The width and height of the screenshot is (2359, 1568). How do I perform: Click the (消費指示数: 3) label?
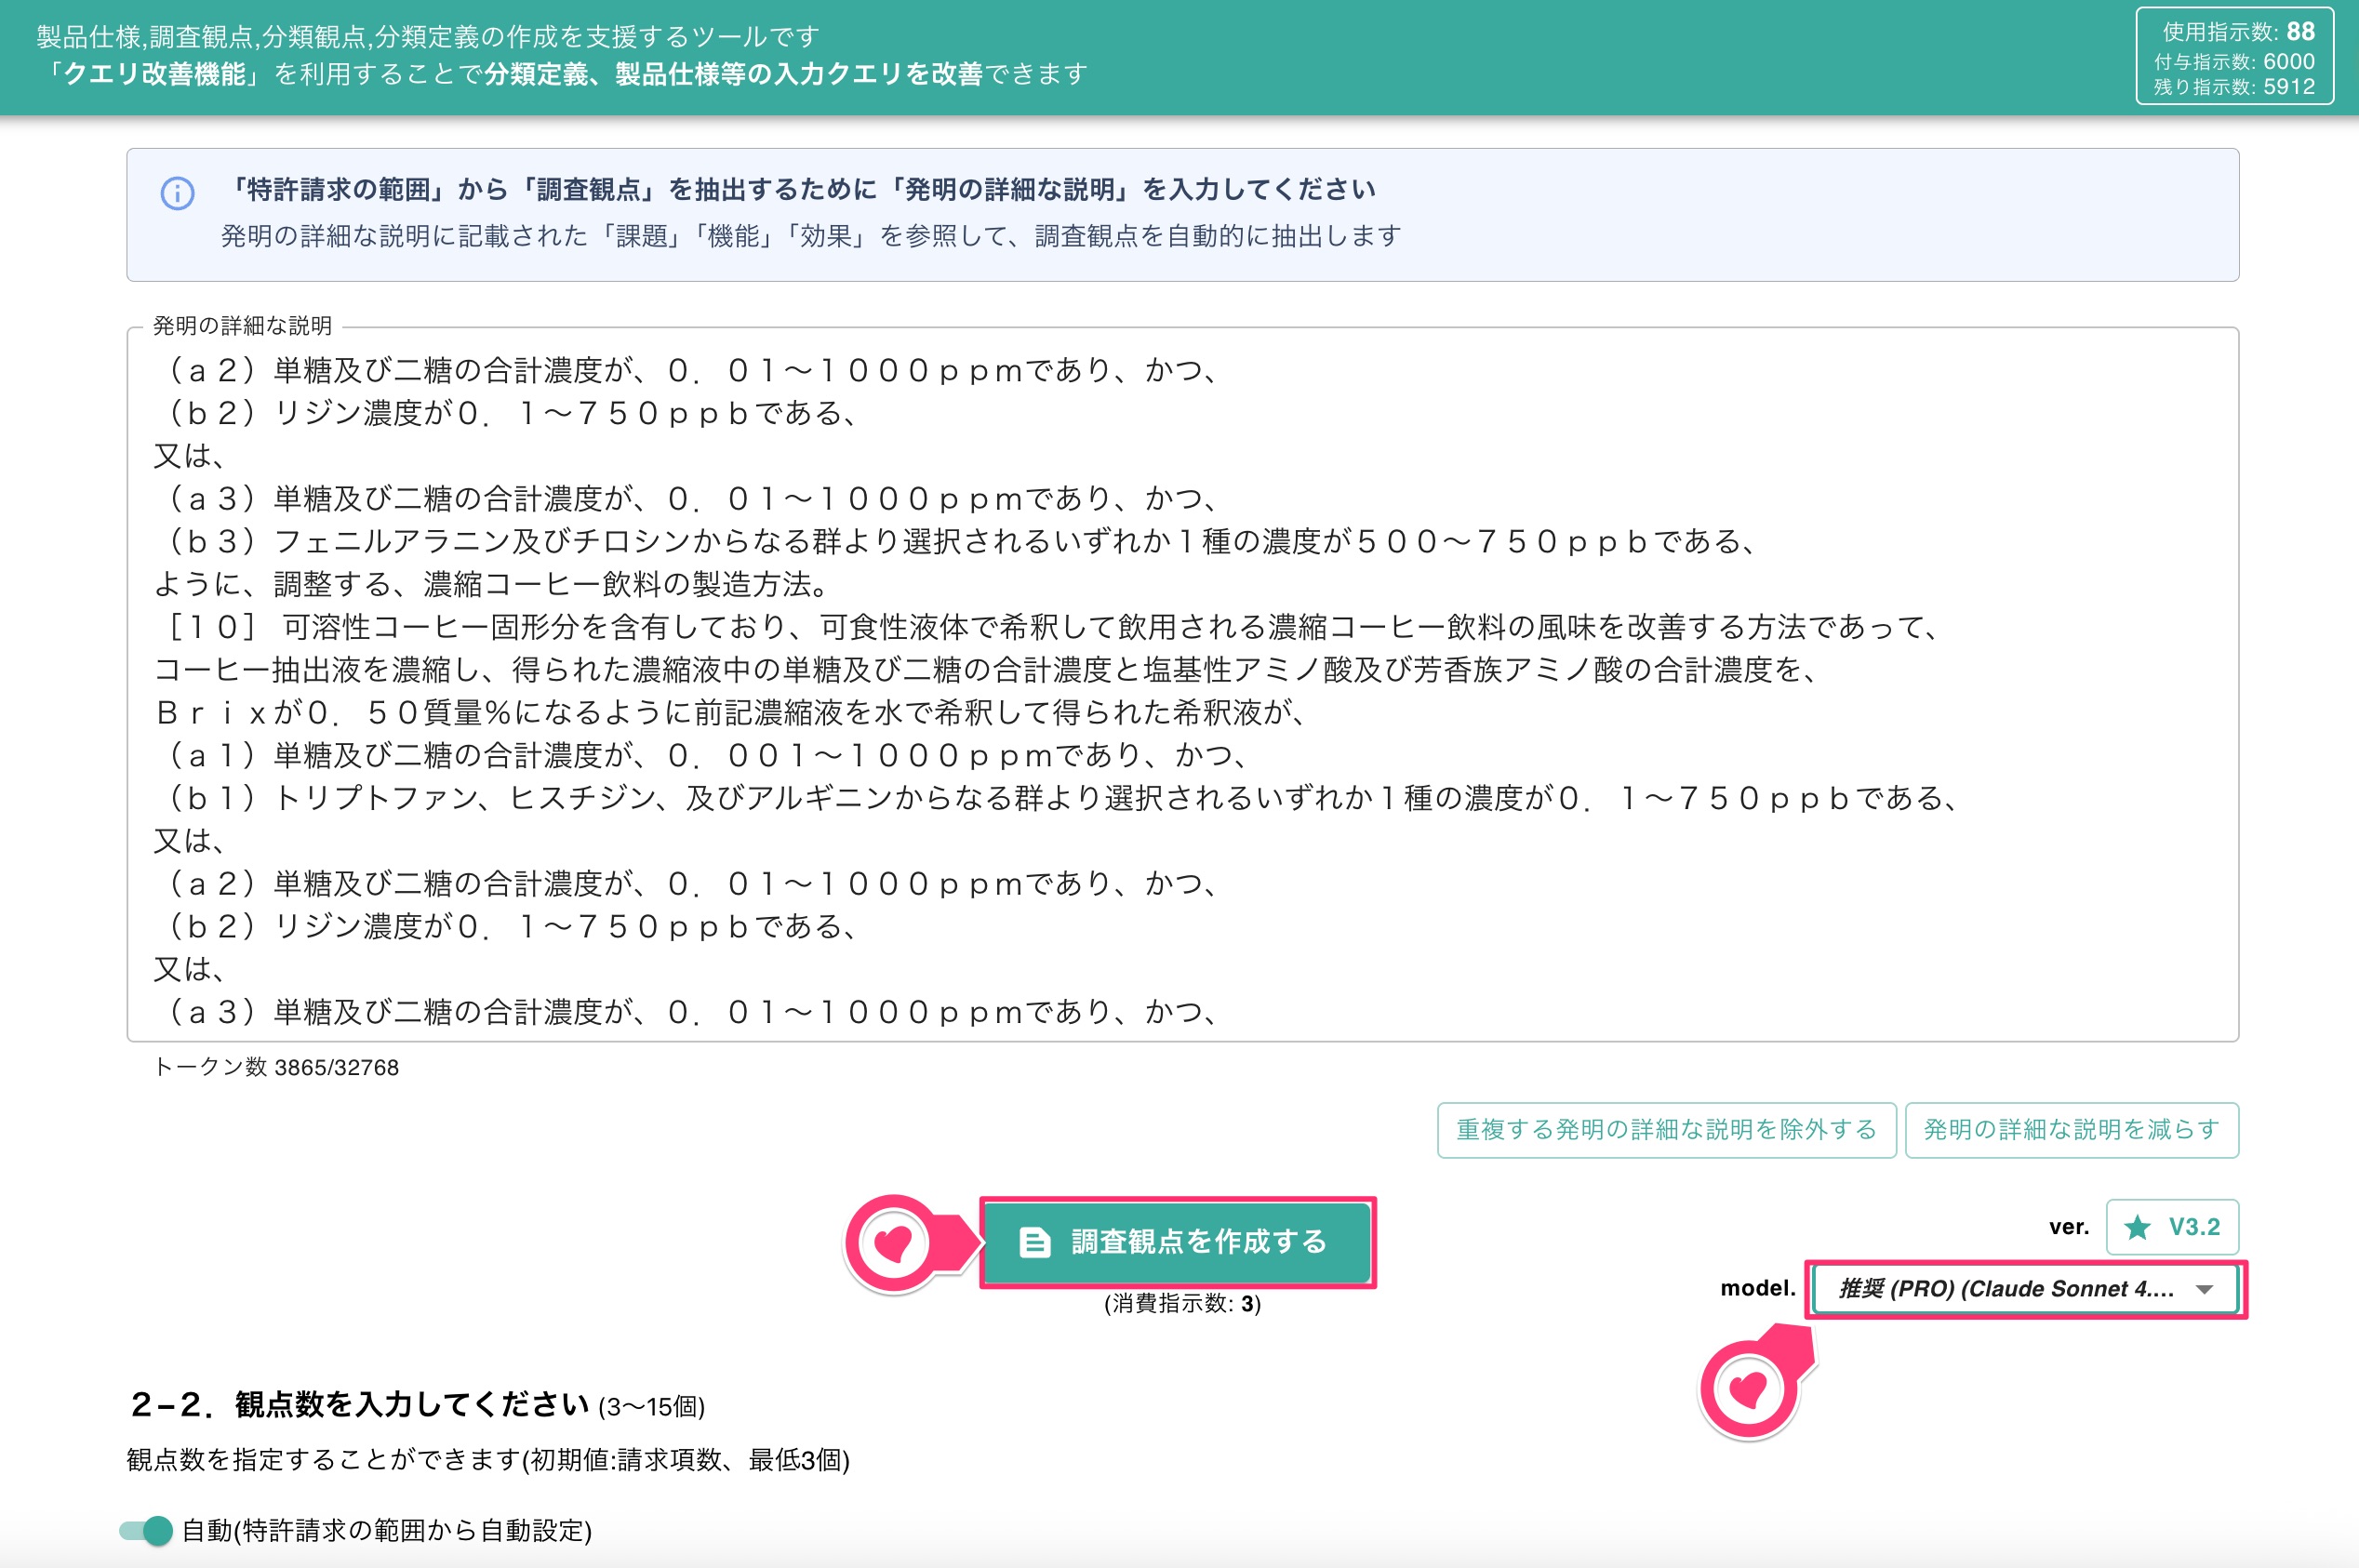point(1182,1304)
